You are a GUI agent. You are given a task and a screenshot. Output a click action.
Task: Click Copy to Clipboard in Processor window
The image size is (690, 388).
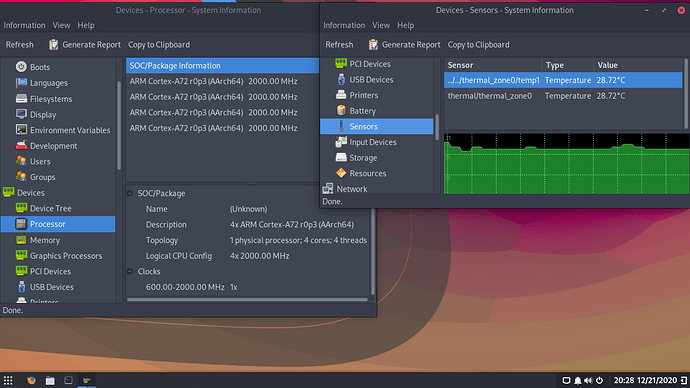click(159, 44)
